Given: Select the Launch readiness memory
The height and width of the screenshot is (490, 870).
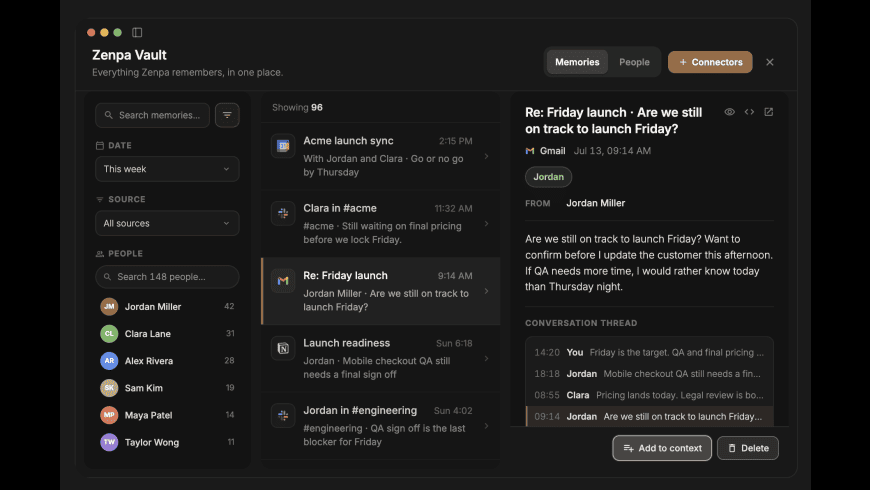Looking at the screenshot, I should [x=381, y=358].
